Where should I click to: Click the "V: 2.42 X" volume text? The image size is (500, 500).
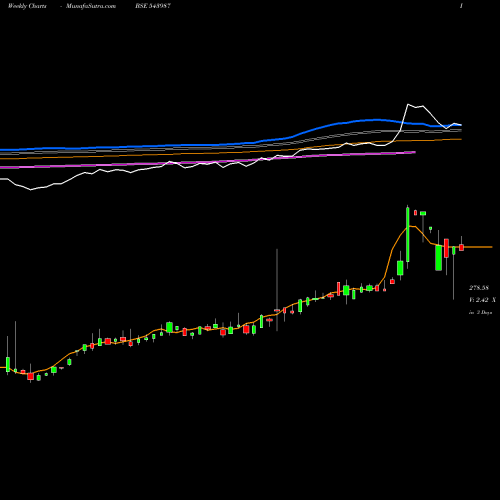click(482, 300)
